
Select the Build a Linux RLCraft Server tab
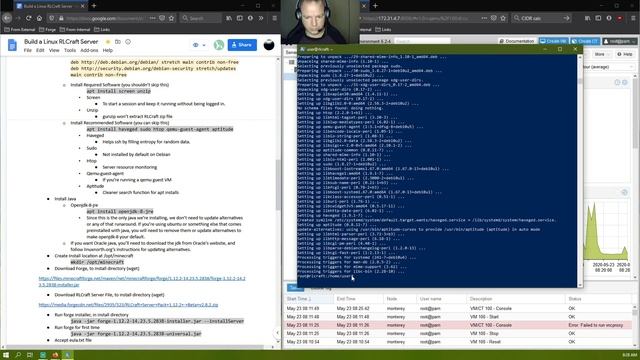tap(51, 6)
